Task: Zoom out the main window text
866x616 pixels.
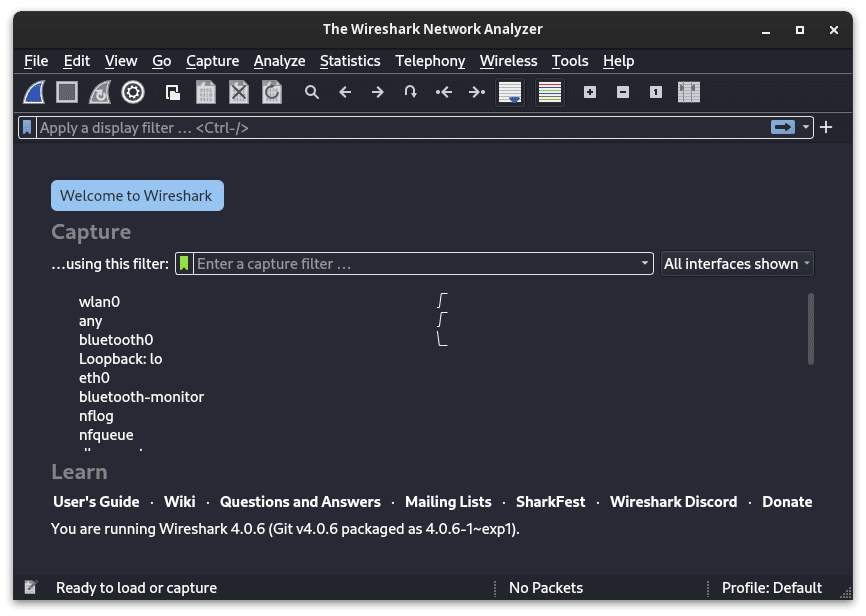Action: 623,92
